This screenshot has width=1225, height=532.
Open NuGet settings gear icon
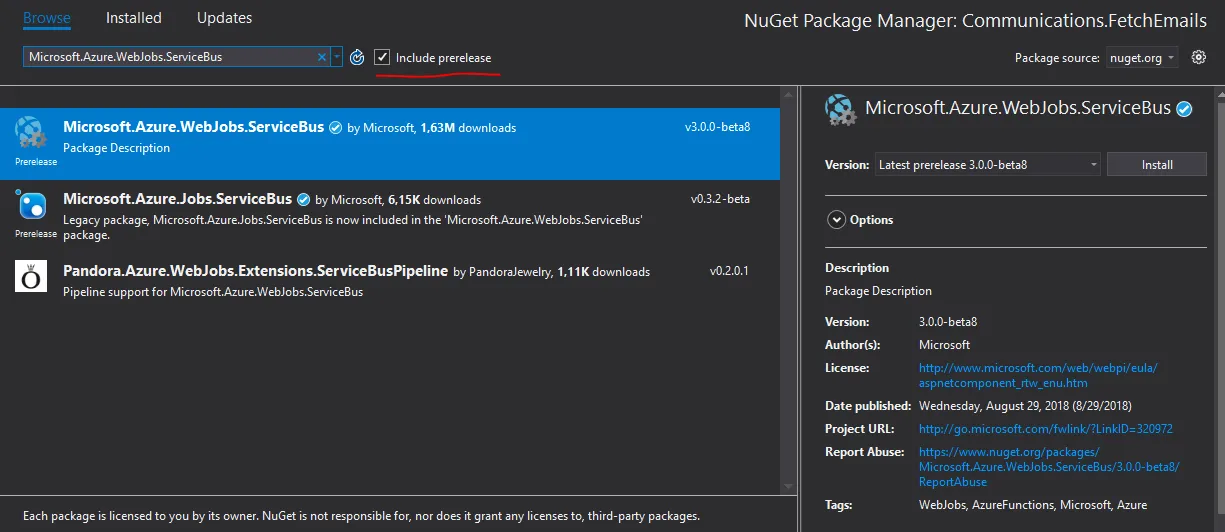[1199, 57]
